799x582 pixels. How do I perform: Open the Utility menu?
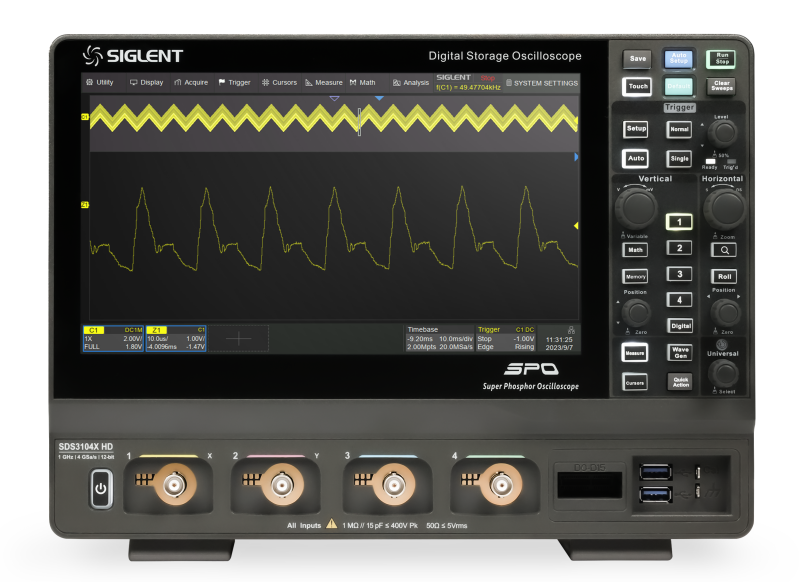coord(100,83)
